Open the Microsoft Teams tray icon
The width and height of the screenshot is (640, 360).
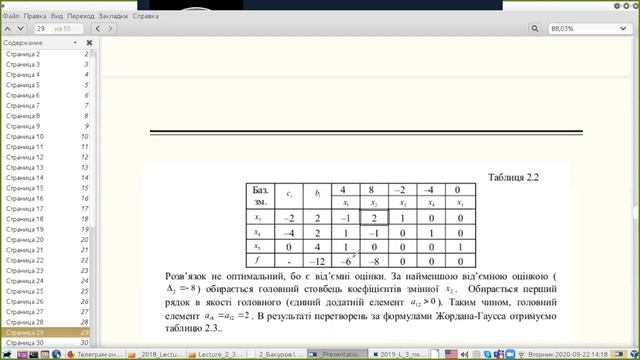(498, 354)
